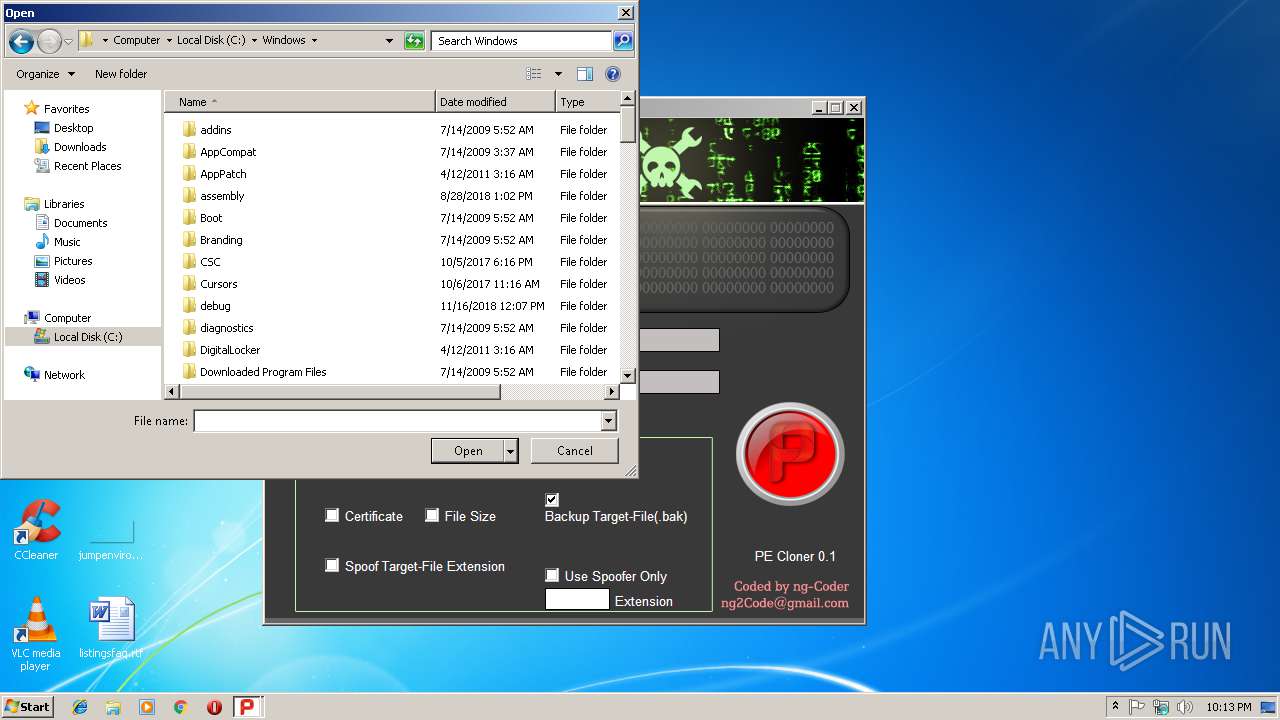Enable Use Spoofer Only checkbox
This screenshot has width=1280, height=720.
tap(552, 575)
